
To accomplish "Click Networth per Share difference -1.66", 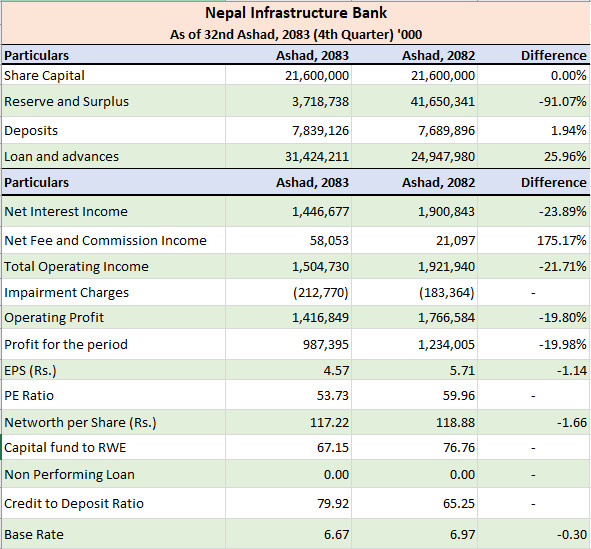I will point(572,423).
